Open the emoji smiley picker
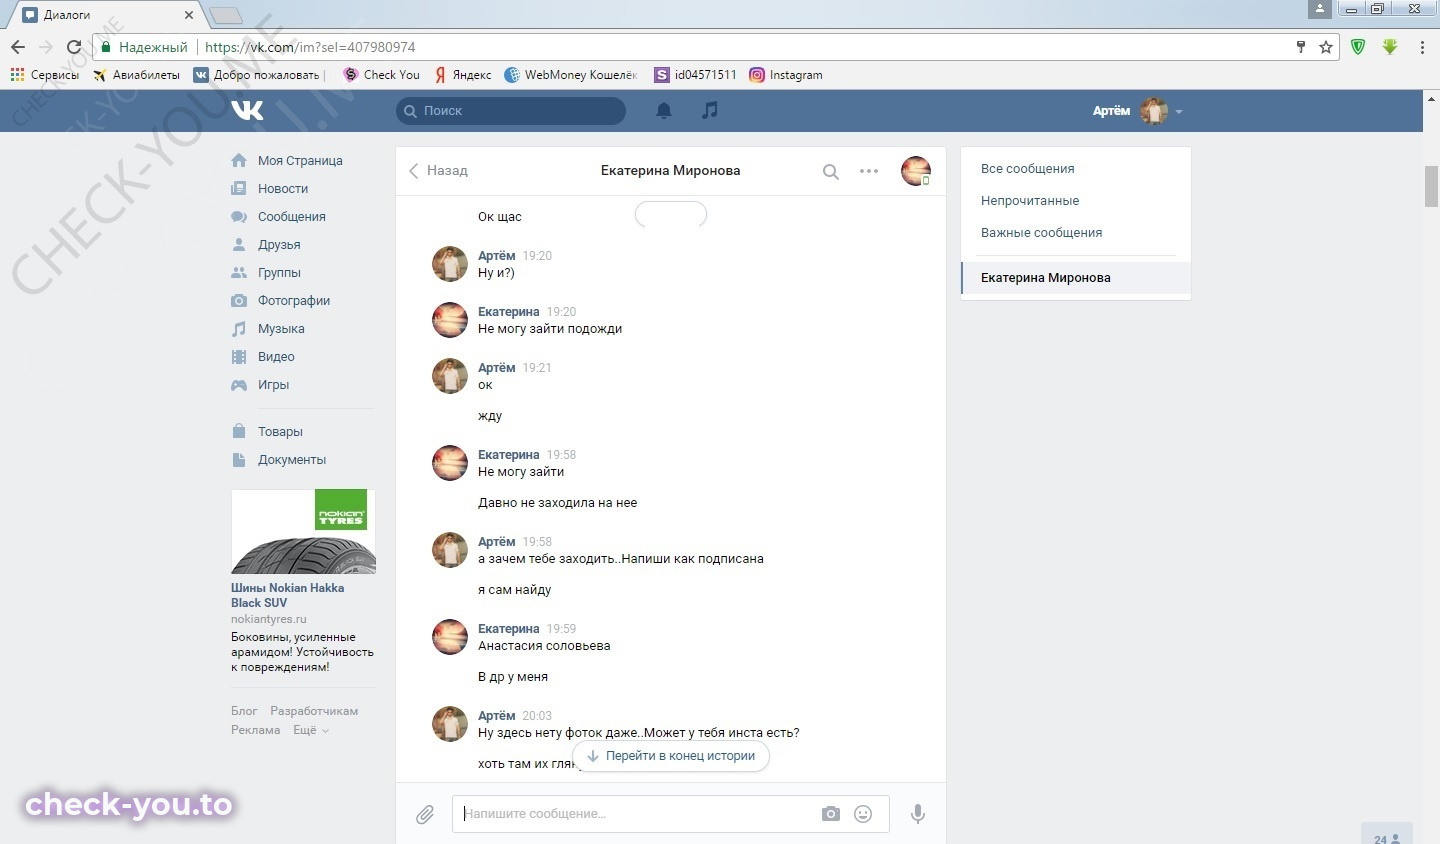Screen dimensions: 1440x844 coord(863,814)
